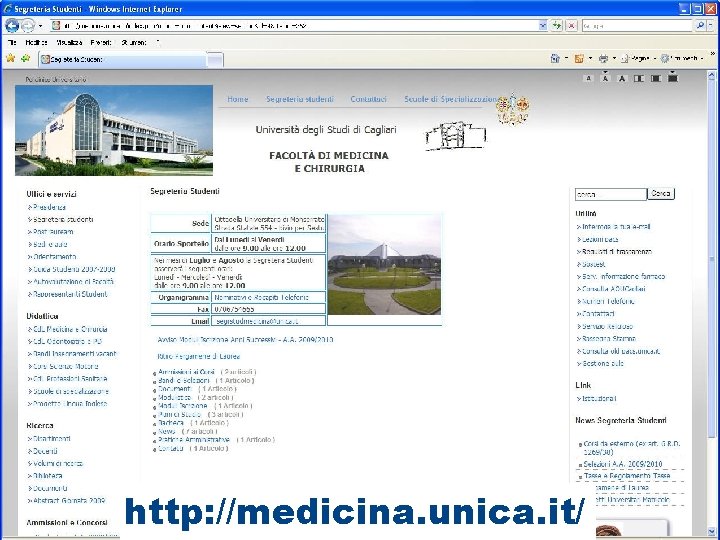The width and height of the screenshot is (720, 540).
Task: Click the RSS feeds icon
Action: (579, 58)
